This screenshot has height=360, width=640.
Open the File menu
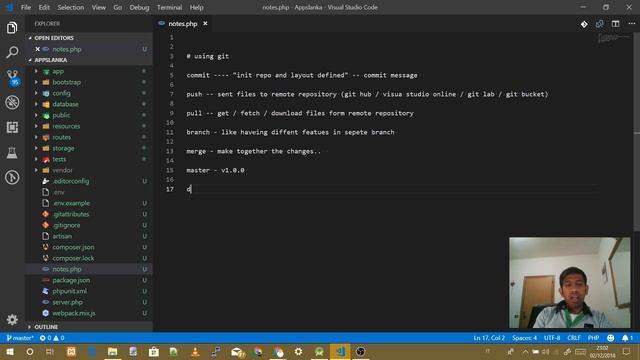[x=26, y=7]
